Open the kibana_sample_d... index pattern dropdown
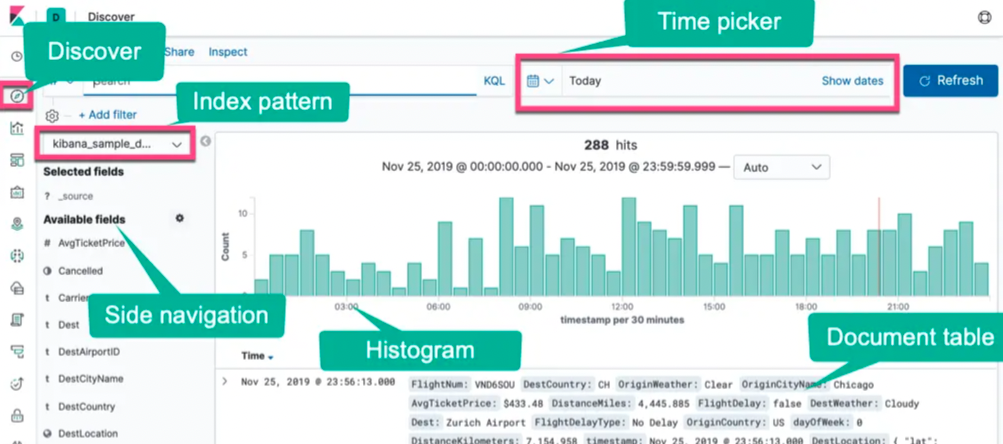 tap(115, 145)
